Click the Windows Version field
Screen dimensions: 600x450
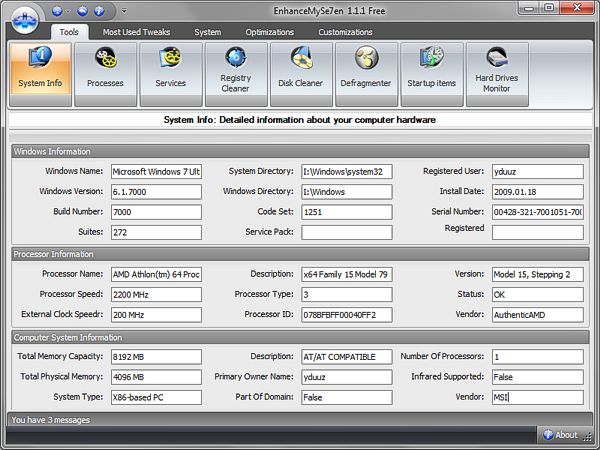(x=156, y=192)
